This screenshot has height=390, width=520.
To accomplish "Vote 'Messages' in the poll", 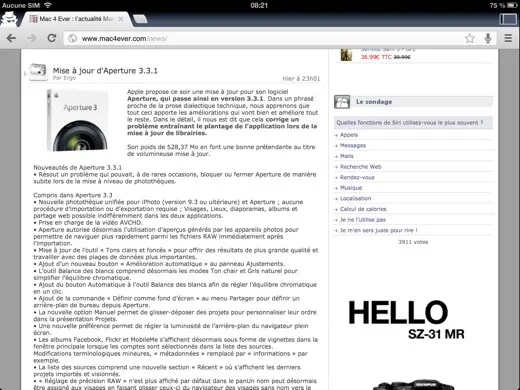I will [353, 146].
